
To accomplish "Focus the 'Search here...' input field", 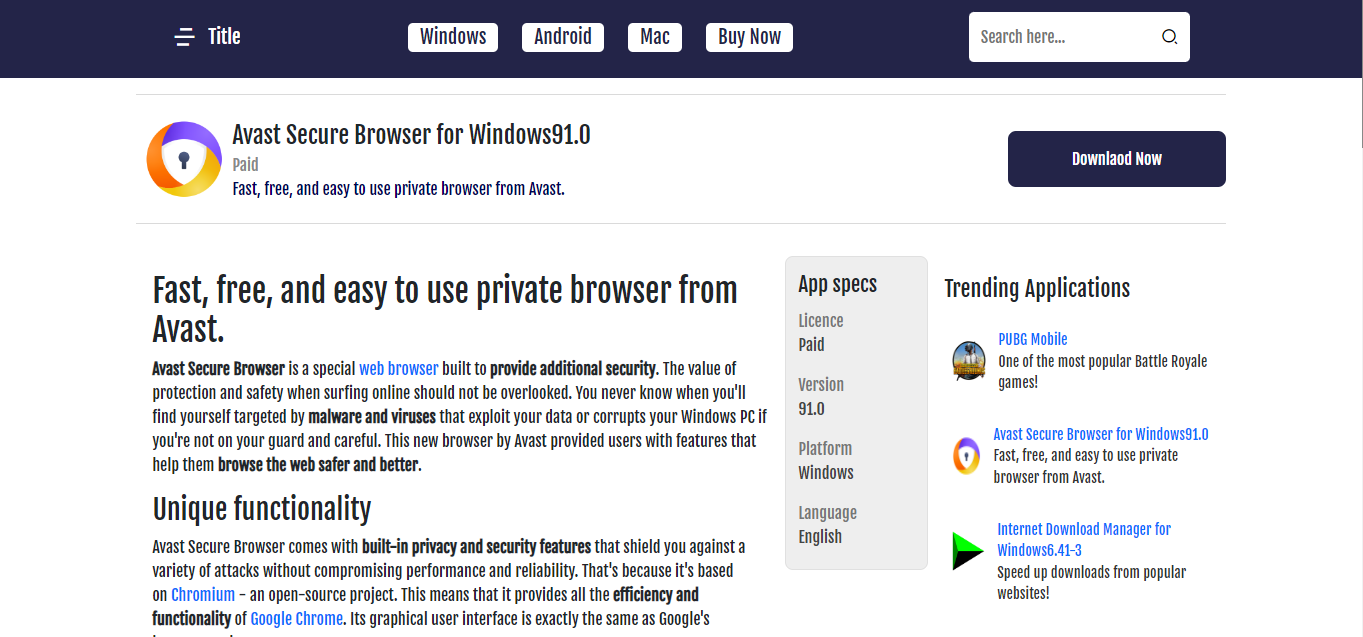I will pyautogui.click(x=1060, y=37).
